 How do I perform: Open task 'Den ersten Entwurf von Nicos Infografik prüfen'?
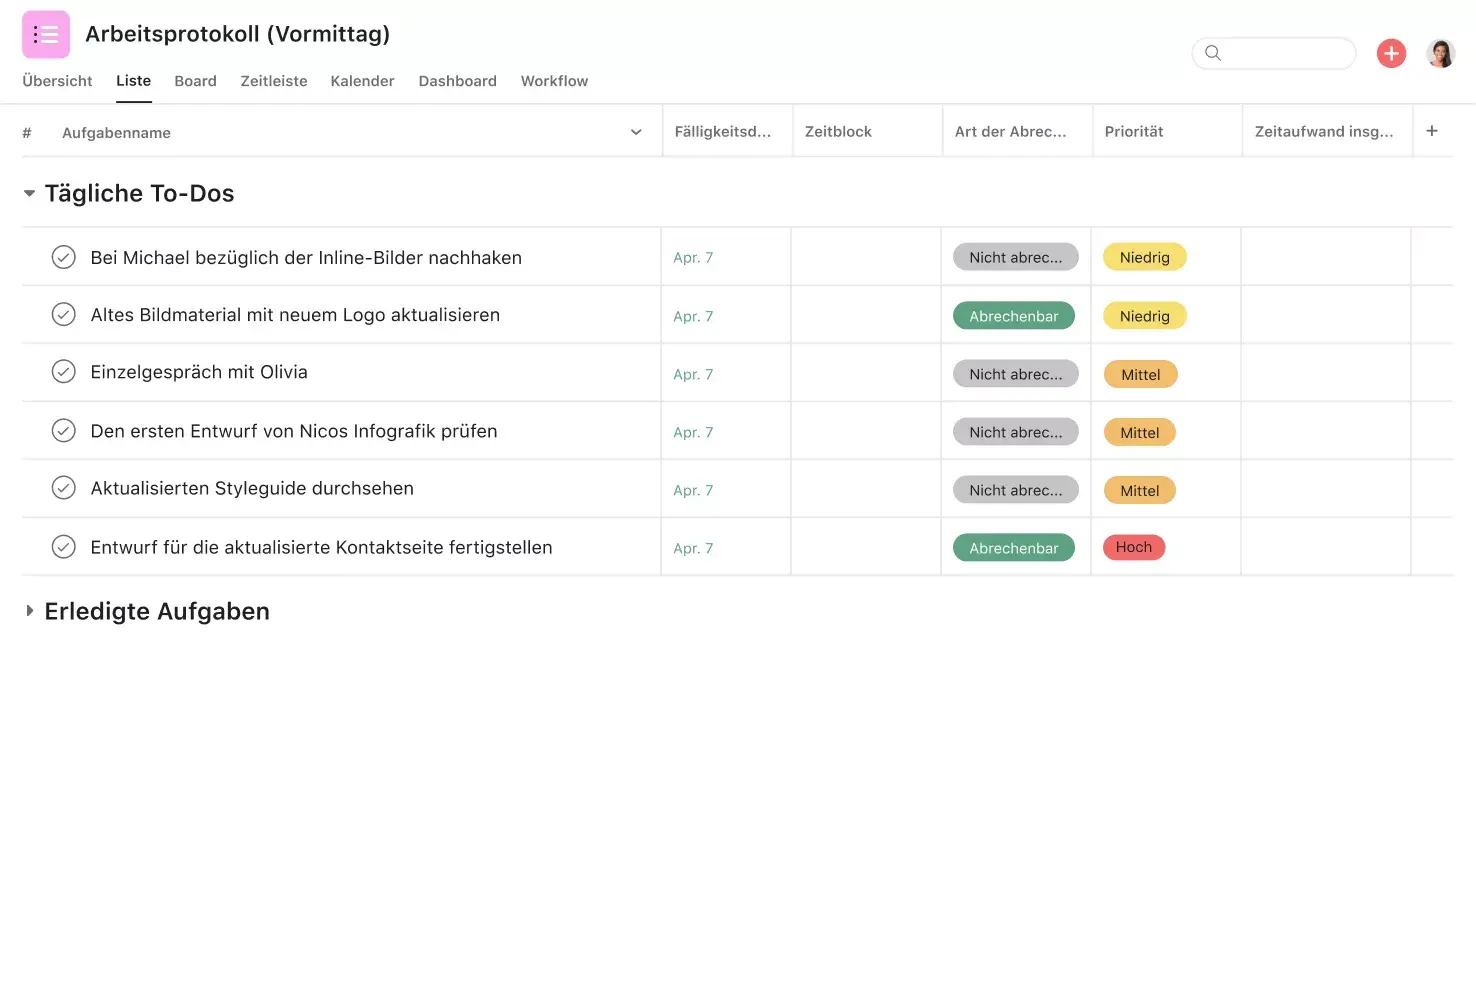[294, 431]
